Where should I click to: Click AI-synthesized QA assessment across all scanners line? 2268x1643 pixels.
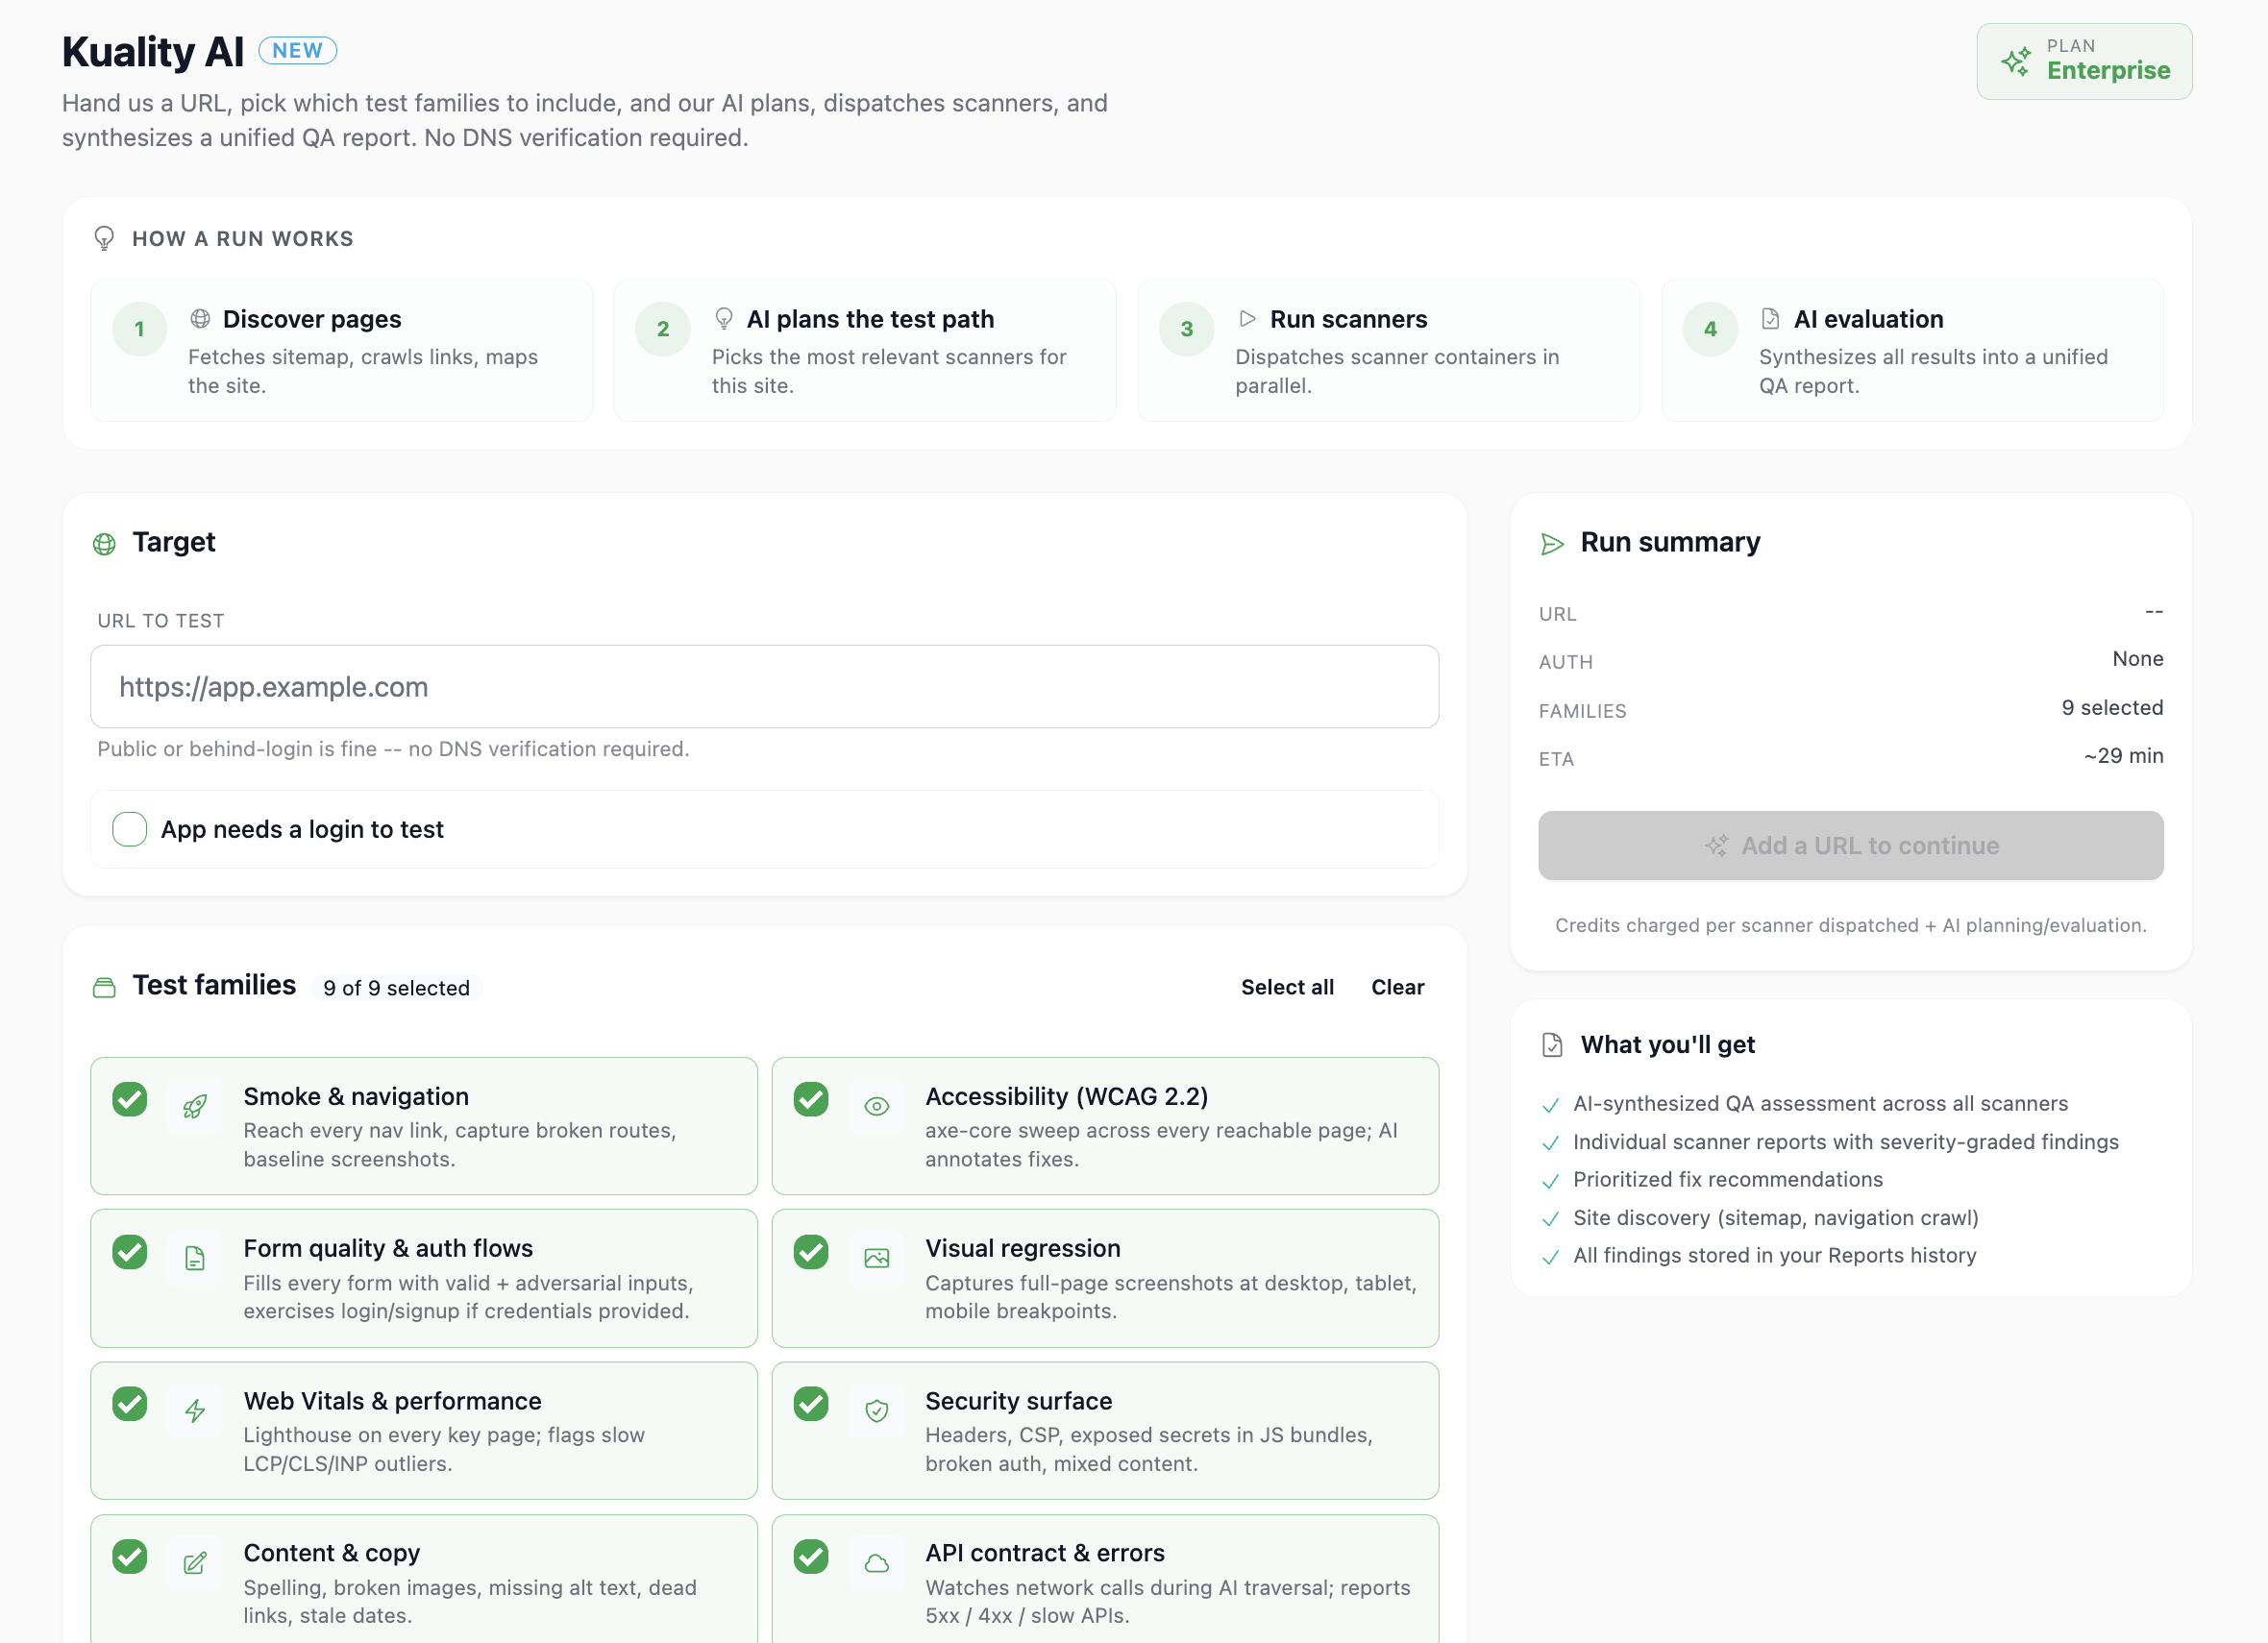click(x=1821, y=1104)
